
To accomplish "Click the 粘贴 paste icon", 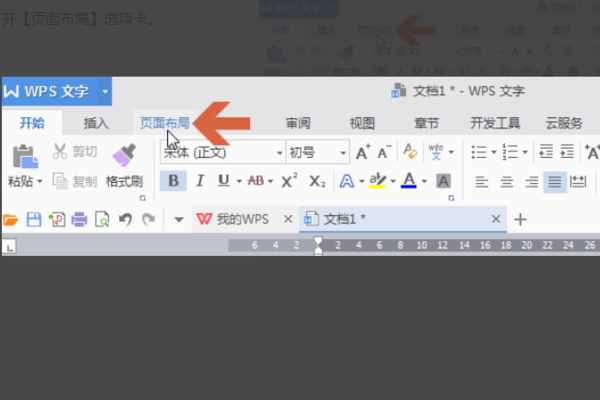I will [x=25, y=157].
